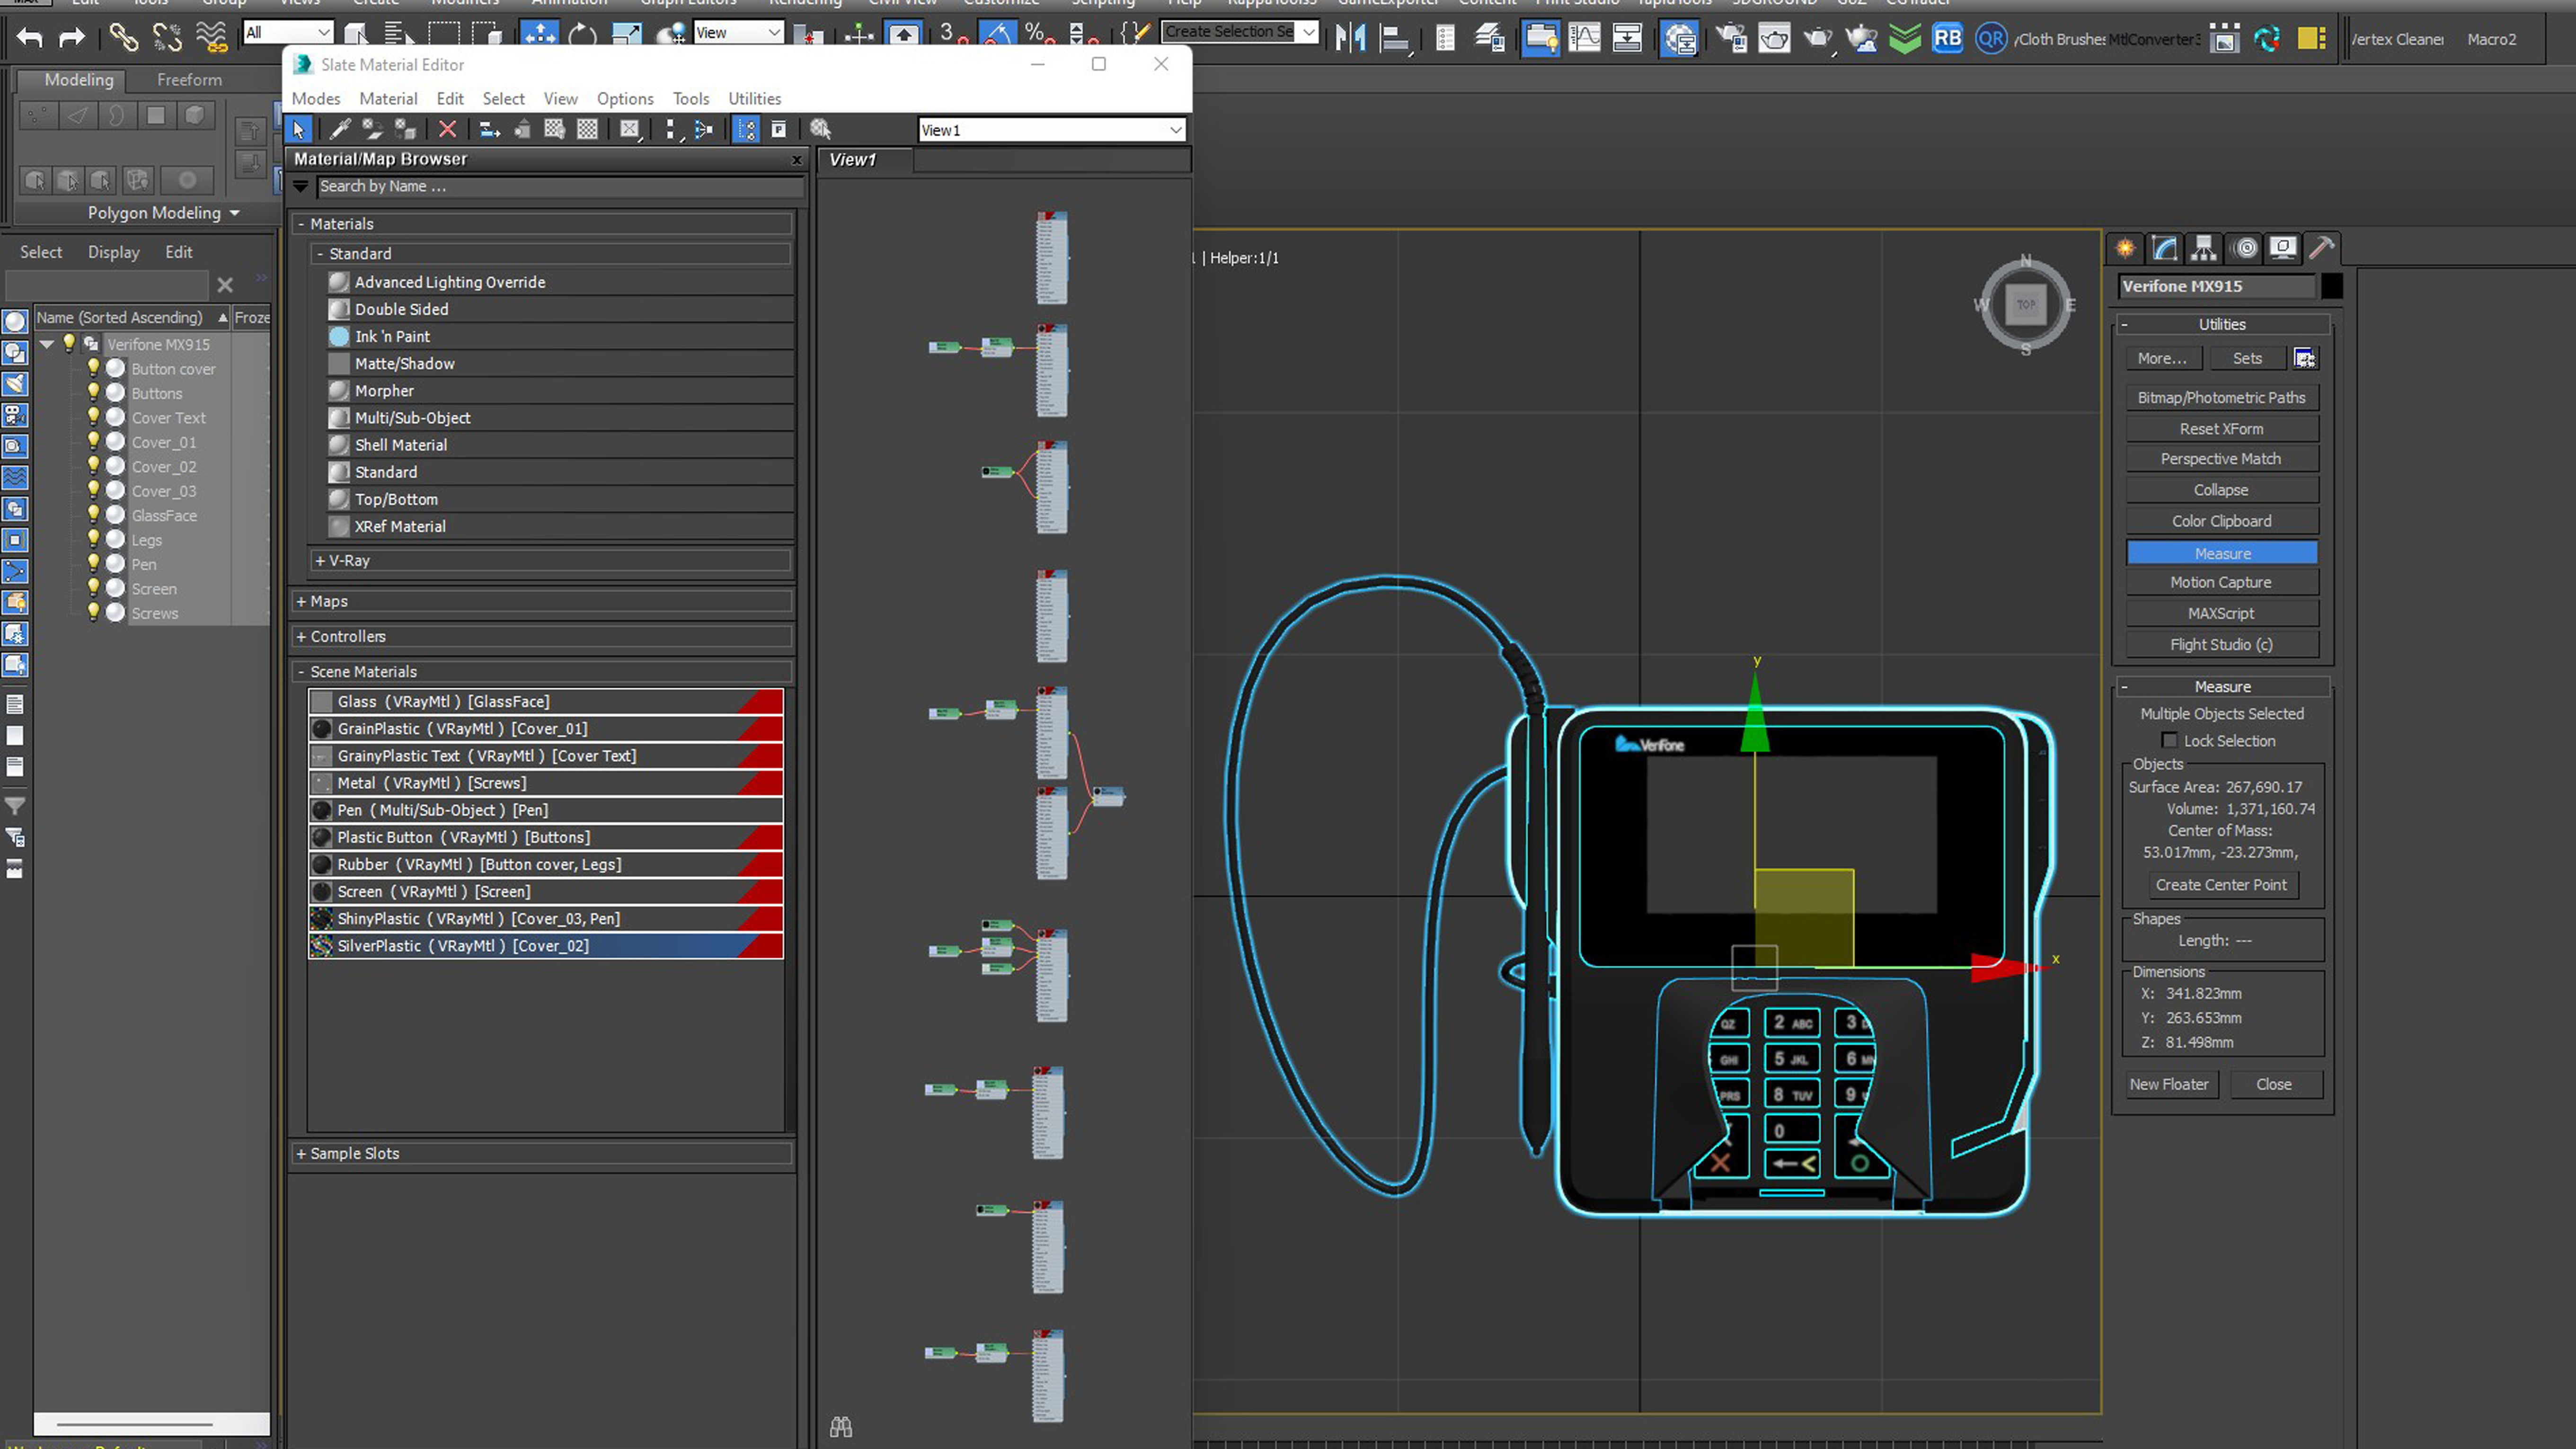Toggle the lightbulb visibility for GlassFace
Viewport: 2576px width, 1449px height.
[x=93, y=515]
